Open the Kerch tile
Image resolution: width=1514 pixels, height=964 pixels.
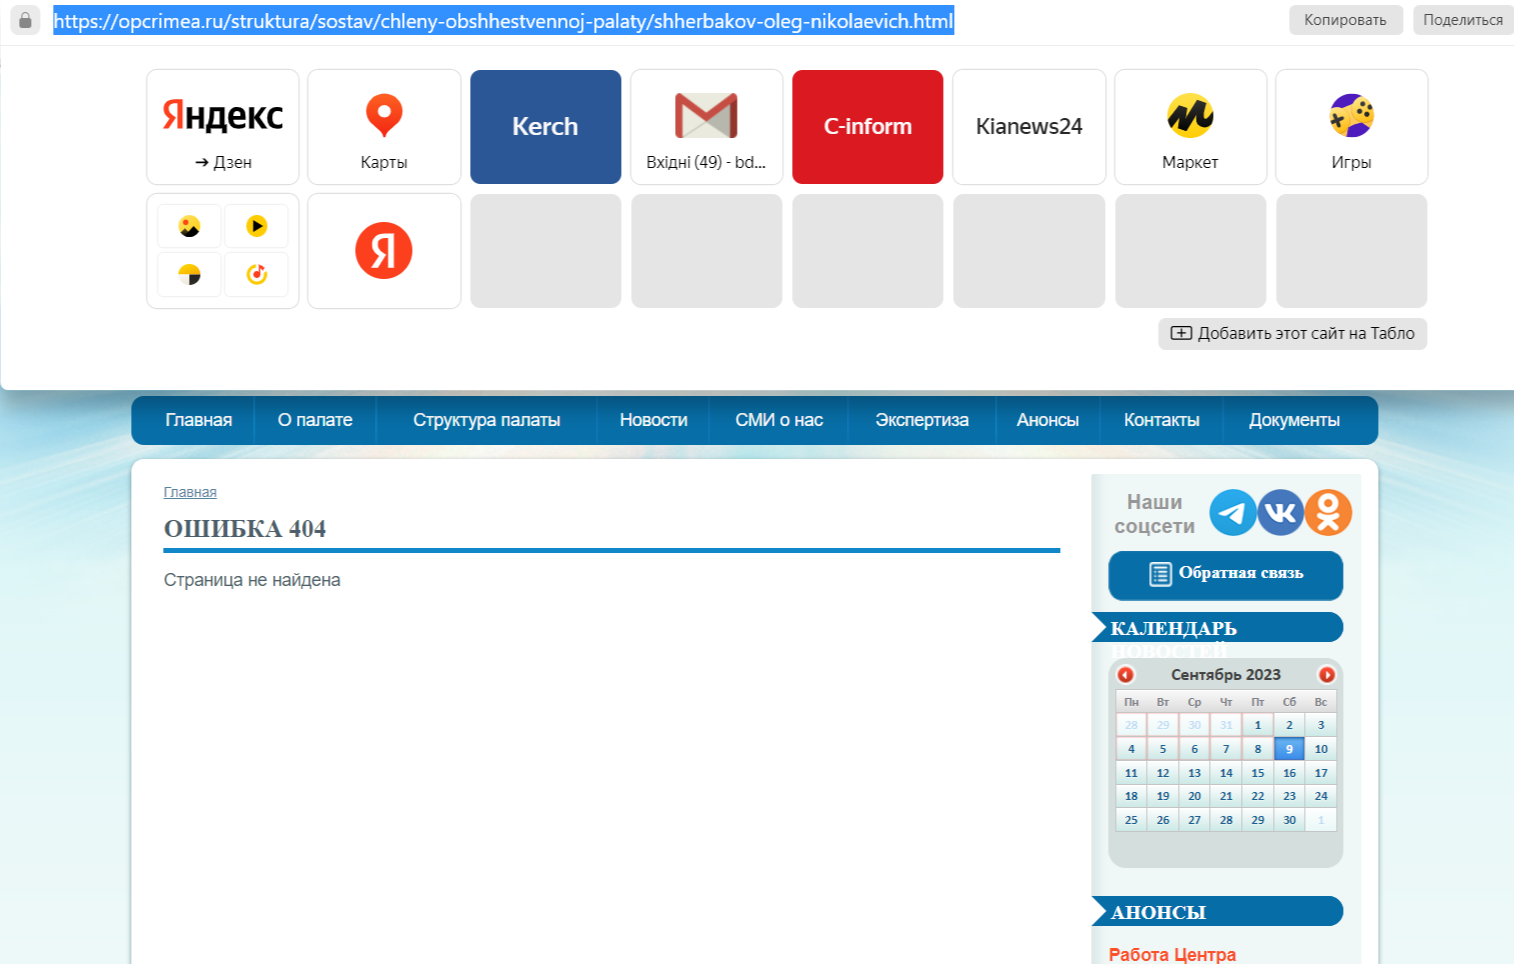546,127
